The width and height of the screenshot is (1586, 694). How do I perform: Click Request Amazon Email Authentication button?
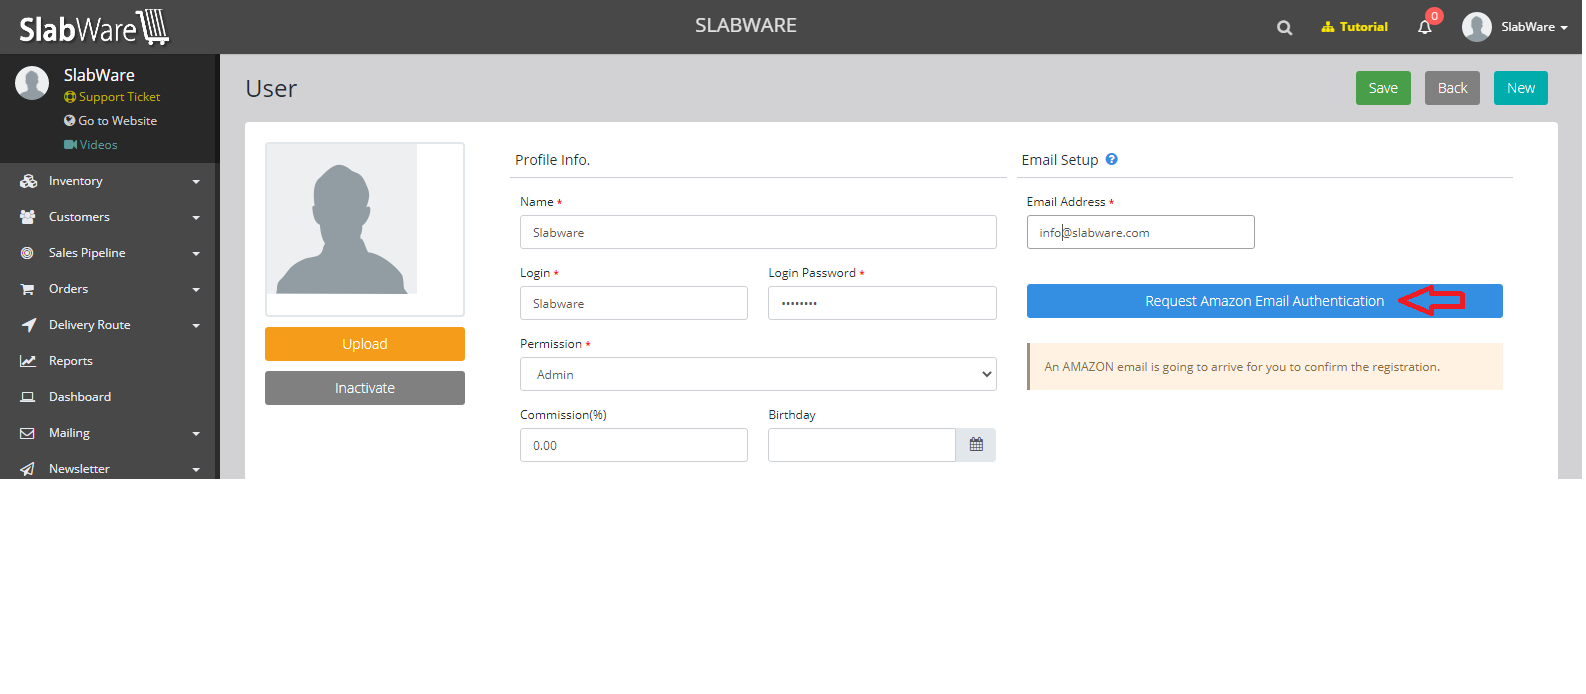[1264, 301]
